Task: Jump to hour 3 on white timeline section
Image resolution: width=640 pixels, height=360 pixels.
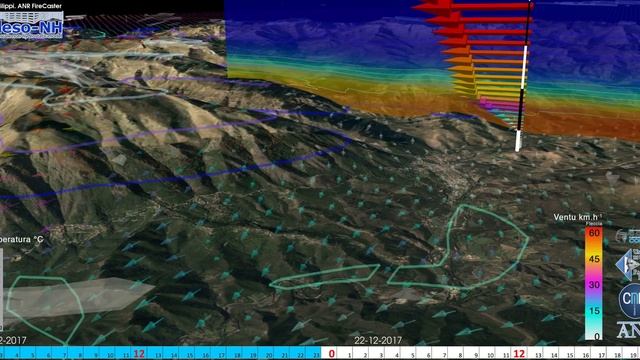Action: tap(381, 356)
